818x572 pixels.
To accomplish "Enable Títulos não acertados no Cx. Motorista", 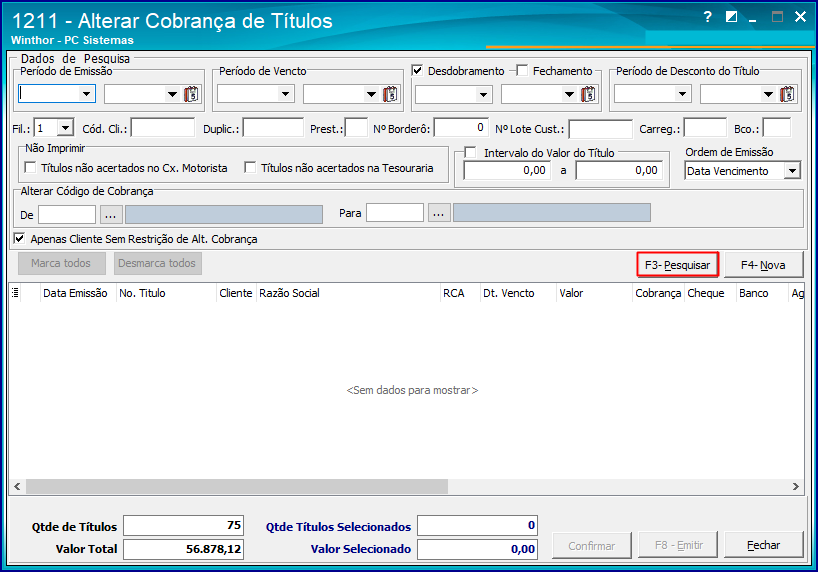I will (x=30, y=168).
